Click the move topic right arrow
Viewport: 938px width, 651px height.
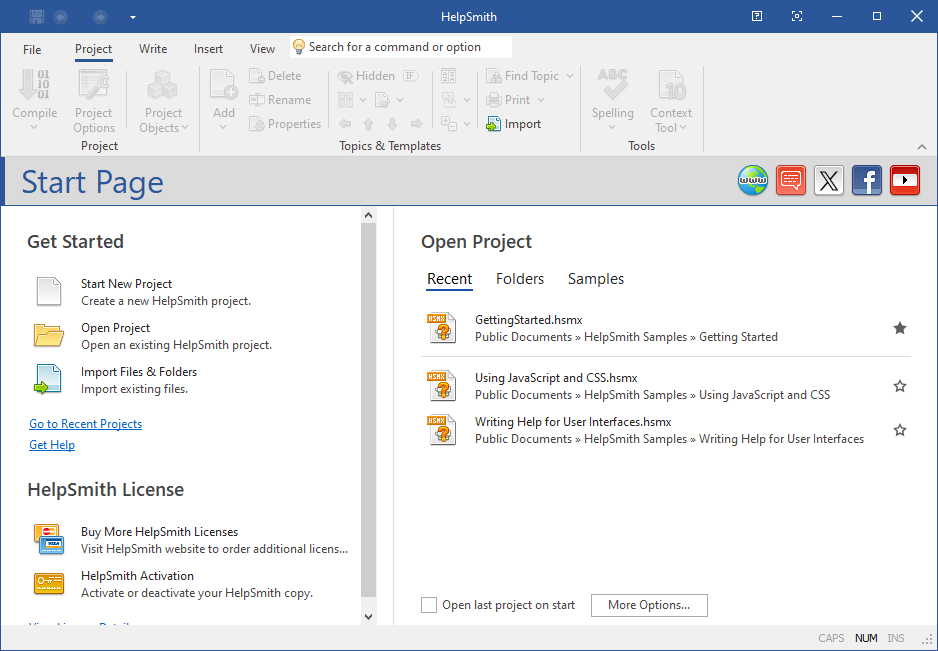coord(416,124)
